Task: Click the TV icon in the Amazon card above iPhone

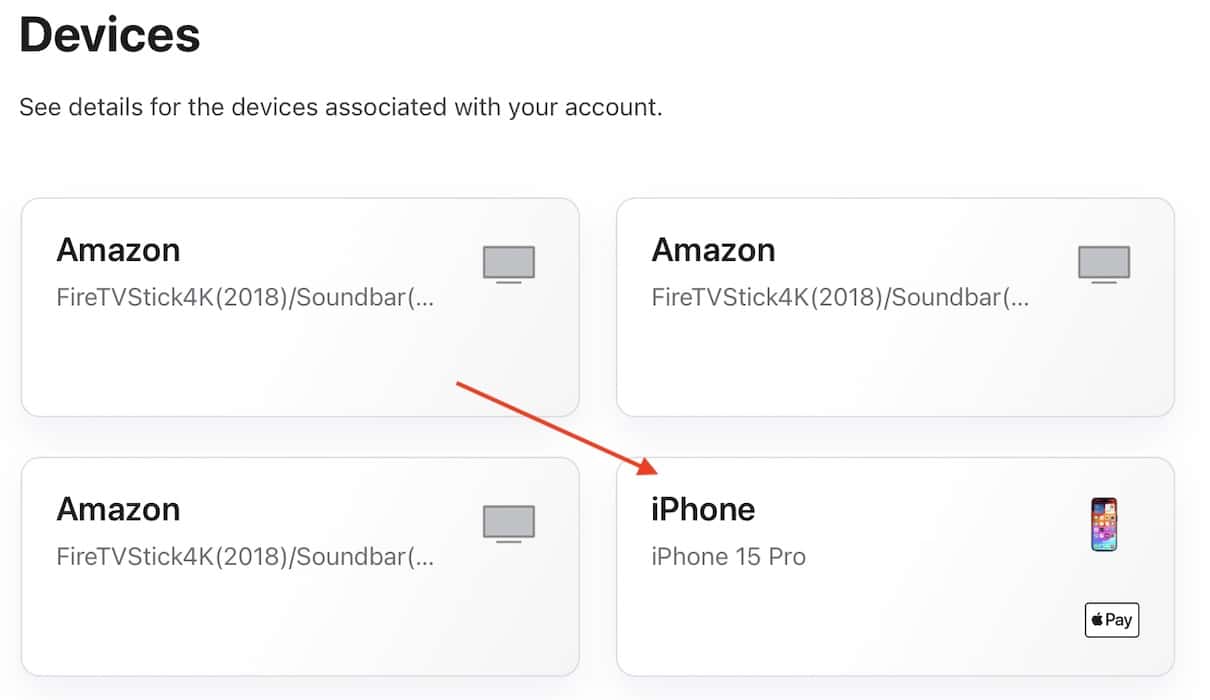Action: pos(1104,264)
